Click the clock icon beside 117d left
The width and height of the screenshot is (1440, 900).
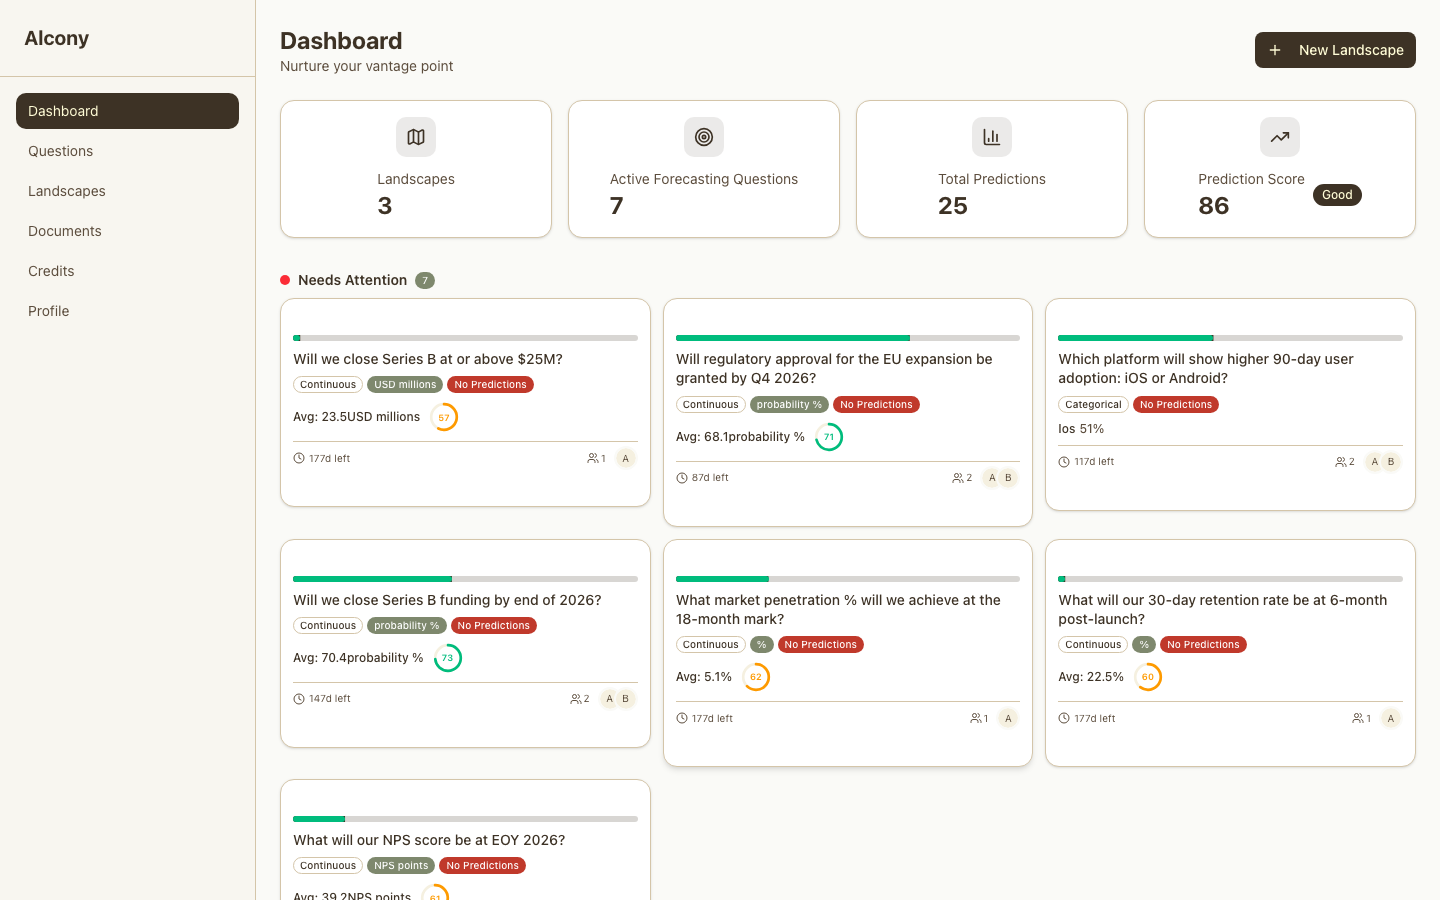coord(1064,462)
